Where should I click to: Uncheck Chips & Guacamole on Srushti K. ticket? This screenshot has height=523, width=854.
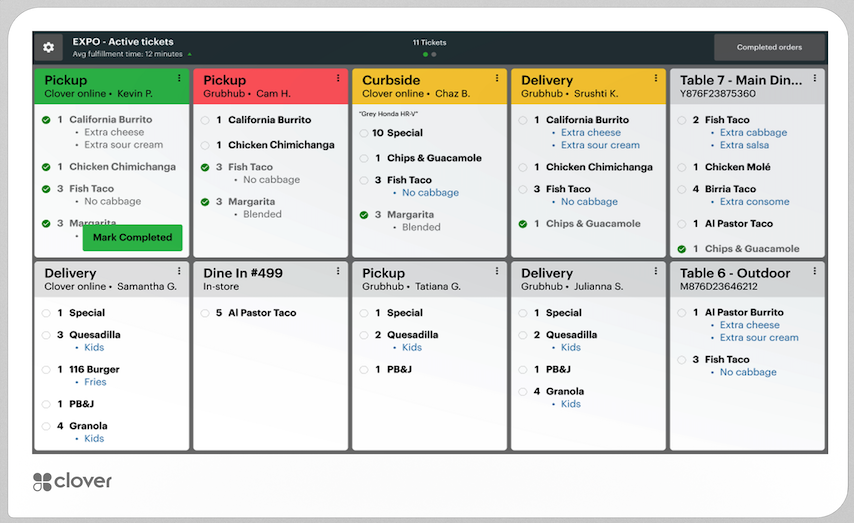523,224
